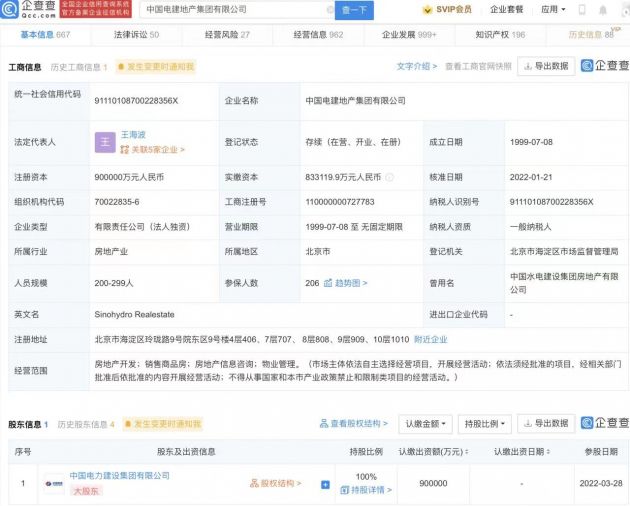The height and width of the screenshot is (506, 630).
Task: Click the search button next to company name
Action: [x=354, y=10]
